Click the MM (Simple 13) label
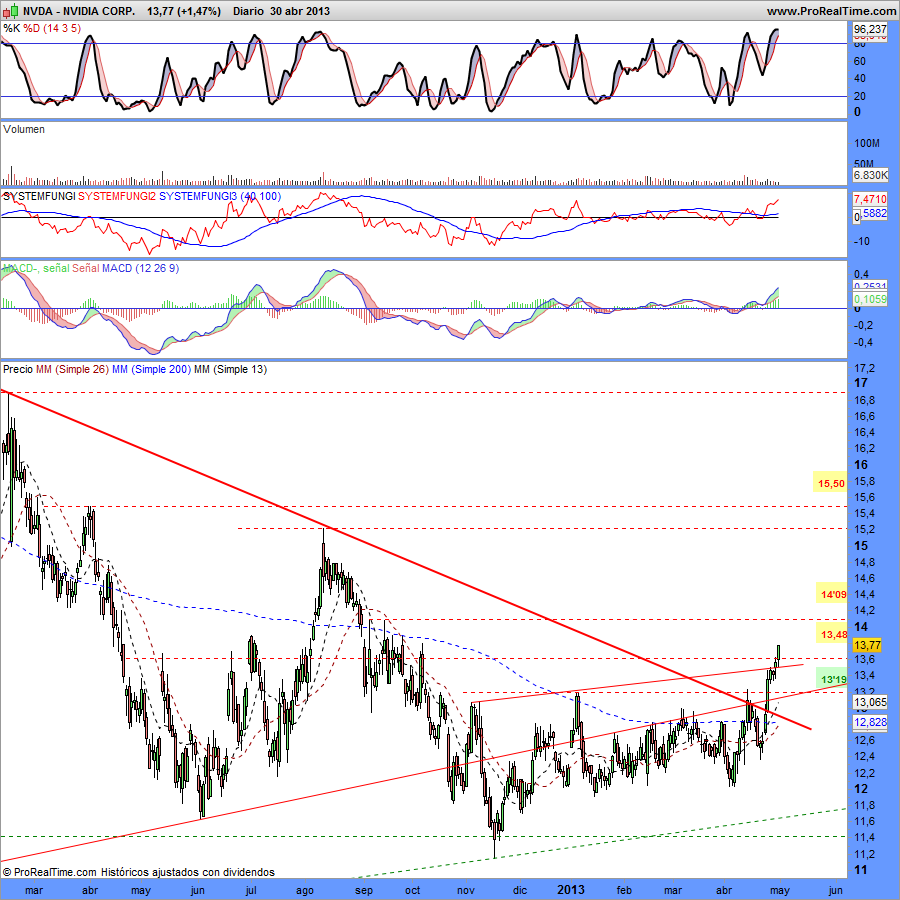 [x=230, y=369]
